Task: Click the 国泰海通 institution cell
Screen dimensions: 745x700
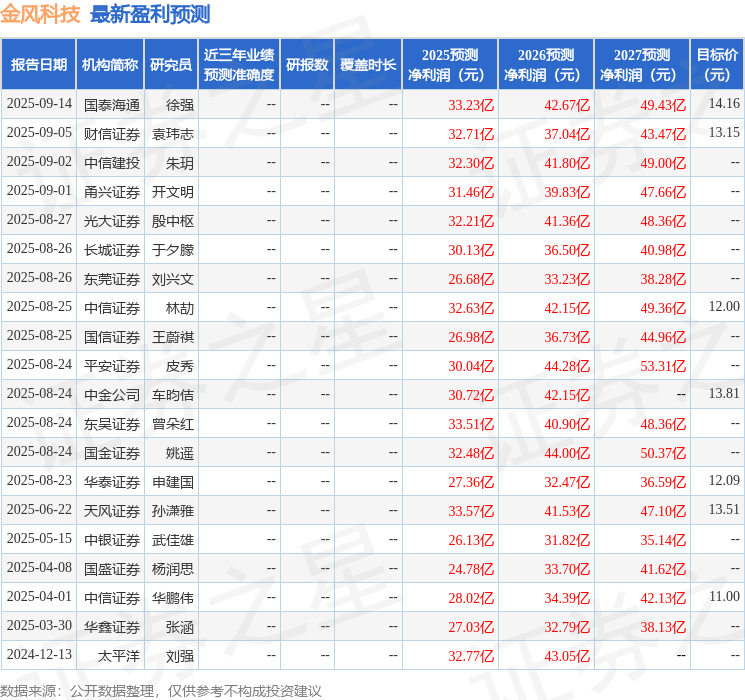Action: (112, 105)
